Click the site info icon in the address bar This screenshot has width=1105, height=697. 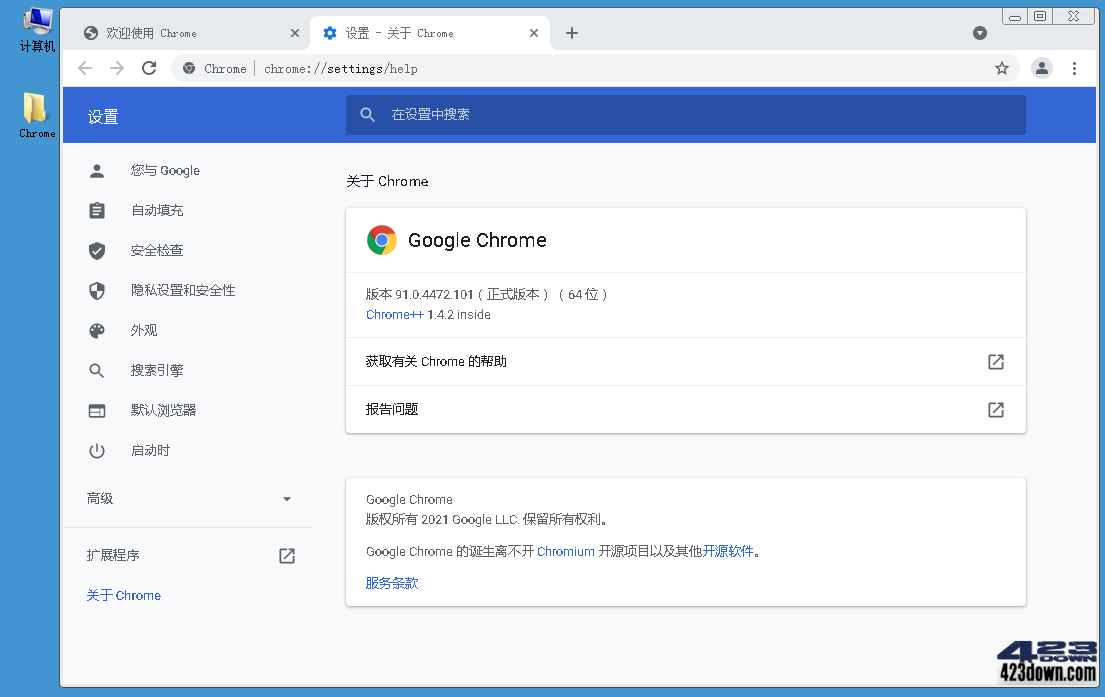(189, 68)
